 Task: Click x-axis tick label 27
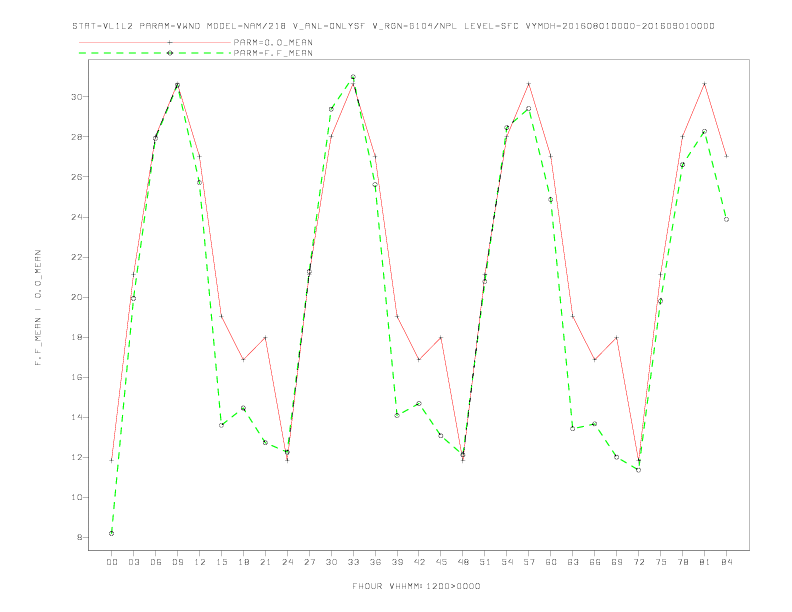[309, 562]
